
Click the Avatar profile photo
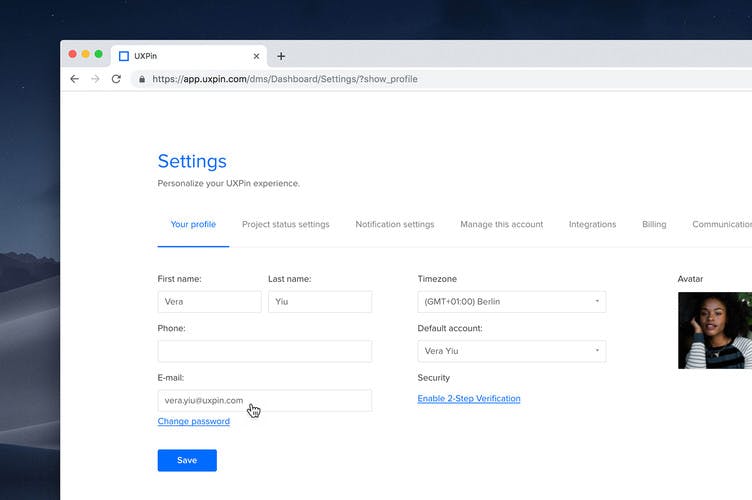715,330
